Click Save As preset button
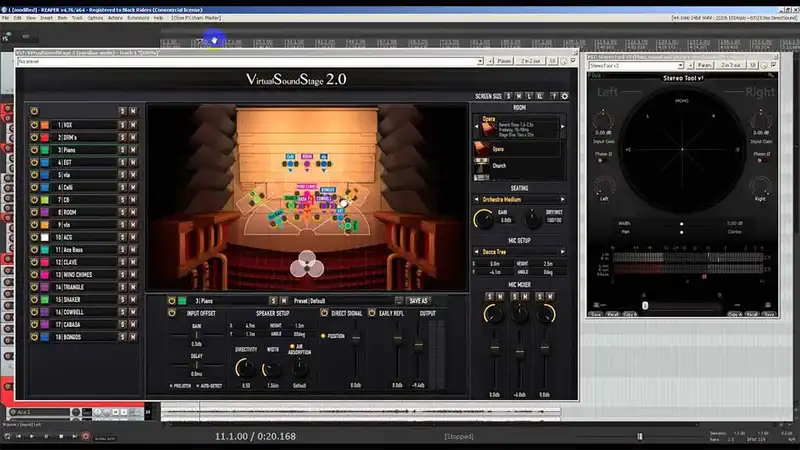The width and height of the screenshot is (800, 450). (x=418, y=301)
